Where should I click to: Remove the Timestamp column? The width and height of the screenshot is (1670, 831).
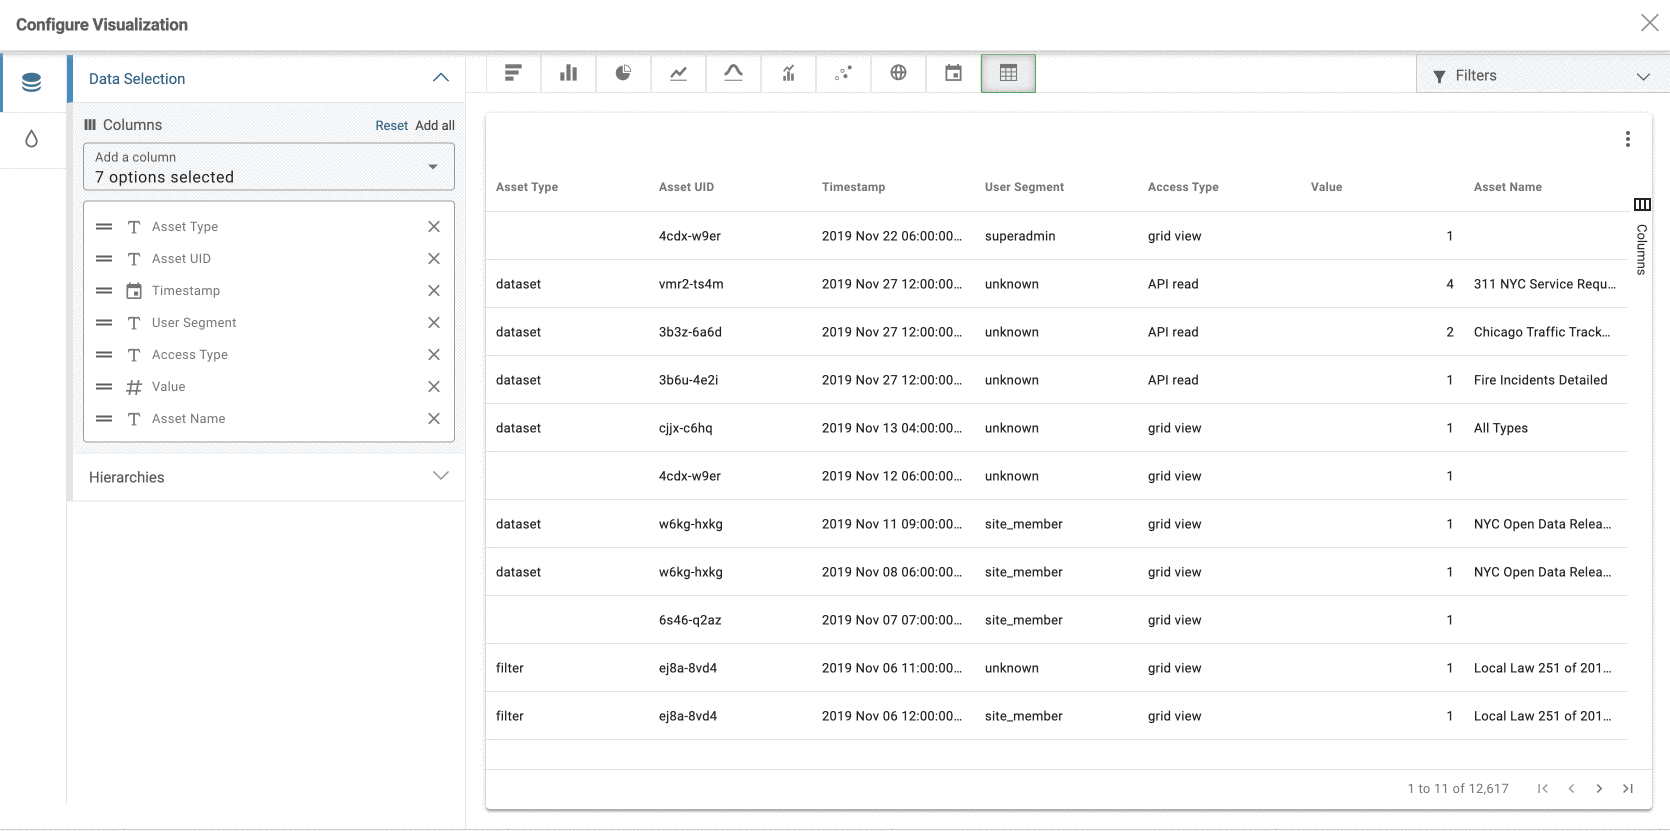click(x=434, y=291)
